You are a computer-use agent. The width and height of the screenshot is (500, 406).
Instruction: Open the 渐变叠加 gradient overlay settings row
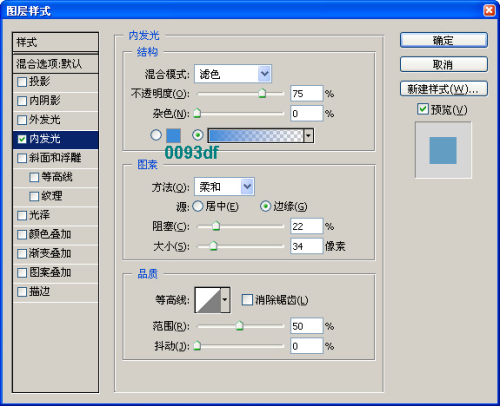pos(55,254)
